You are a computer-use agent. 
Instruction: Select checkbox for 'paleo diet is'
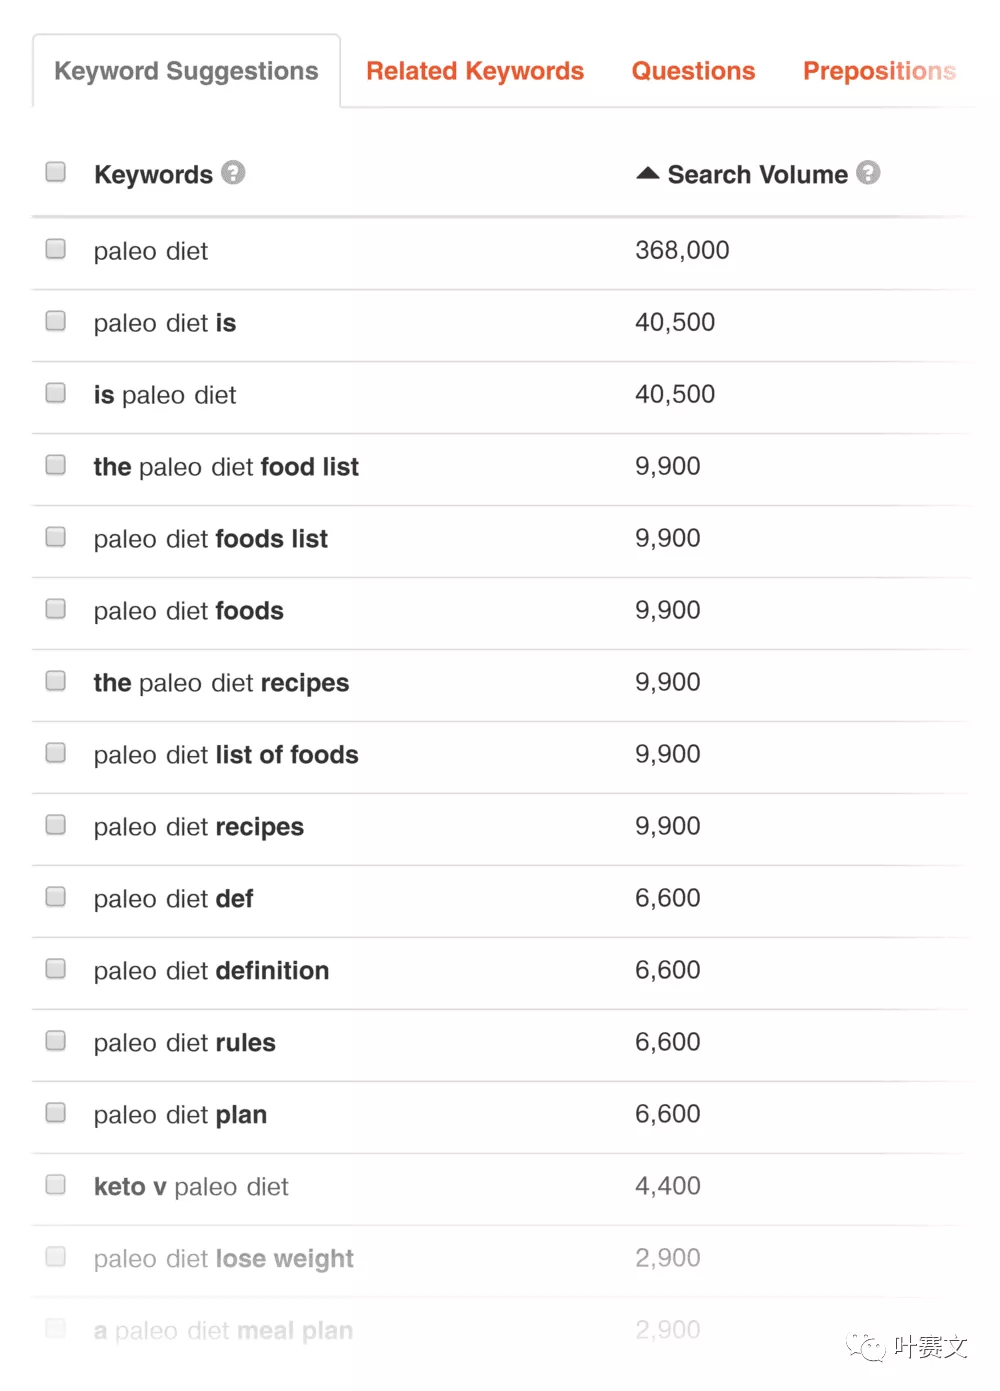[56, 321]
